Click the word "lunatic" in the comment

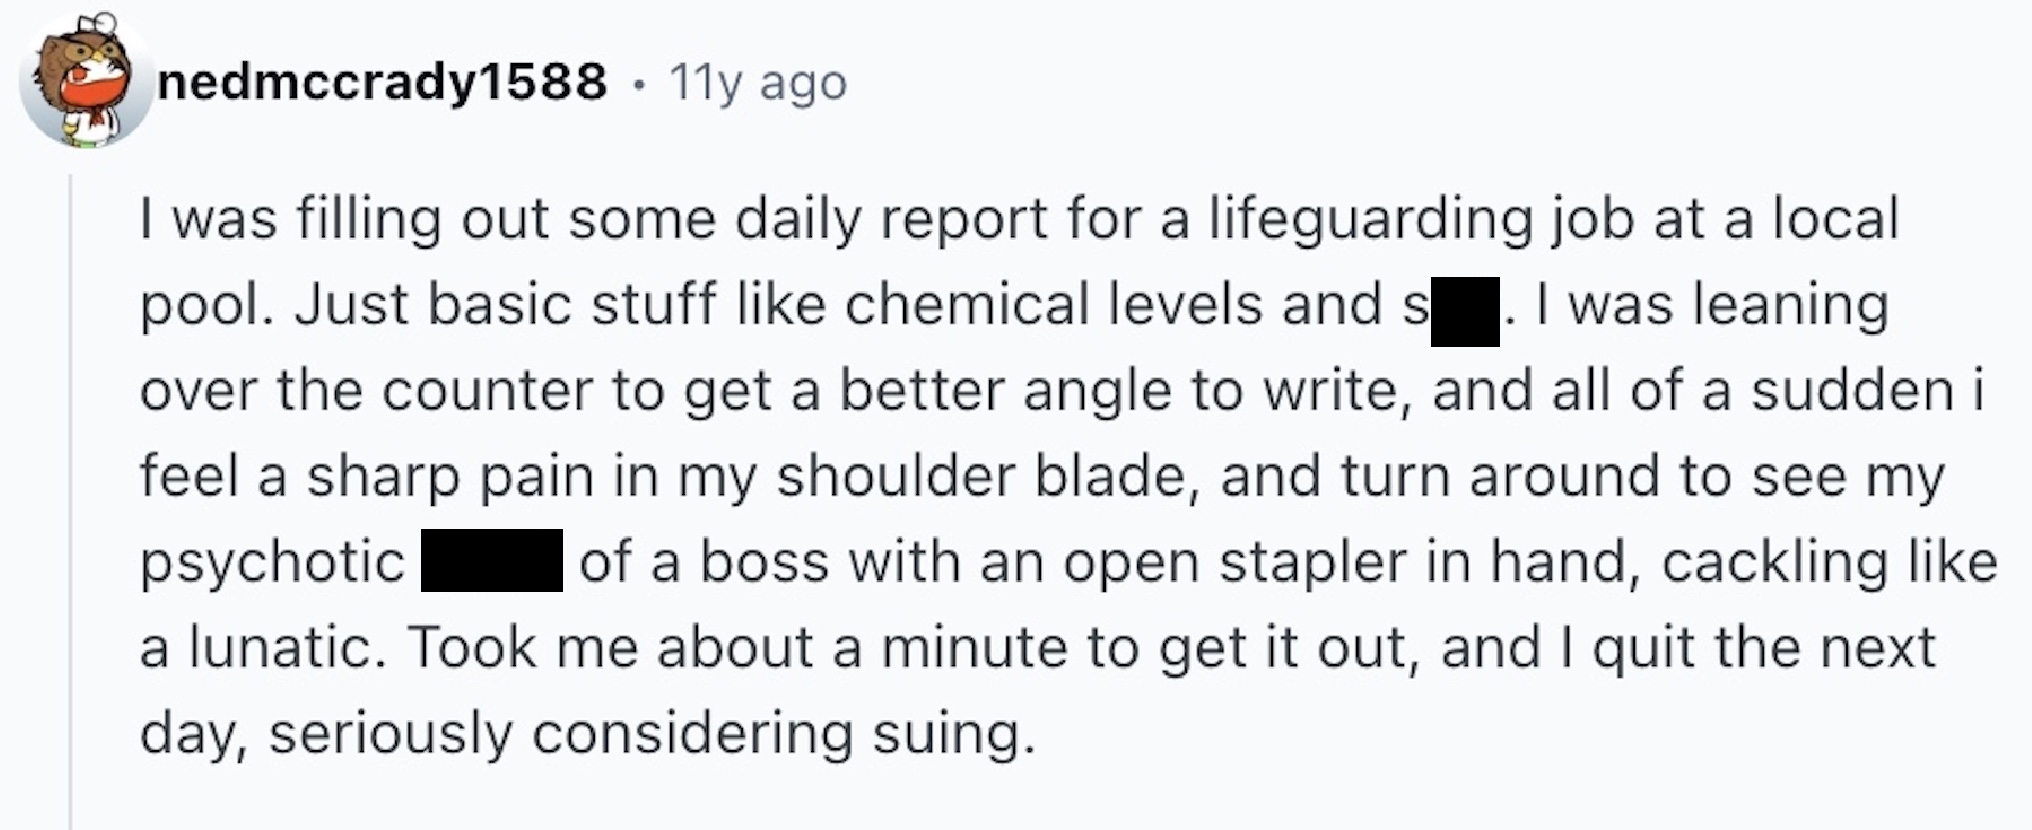point(286,648)
